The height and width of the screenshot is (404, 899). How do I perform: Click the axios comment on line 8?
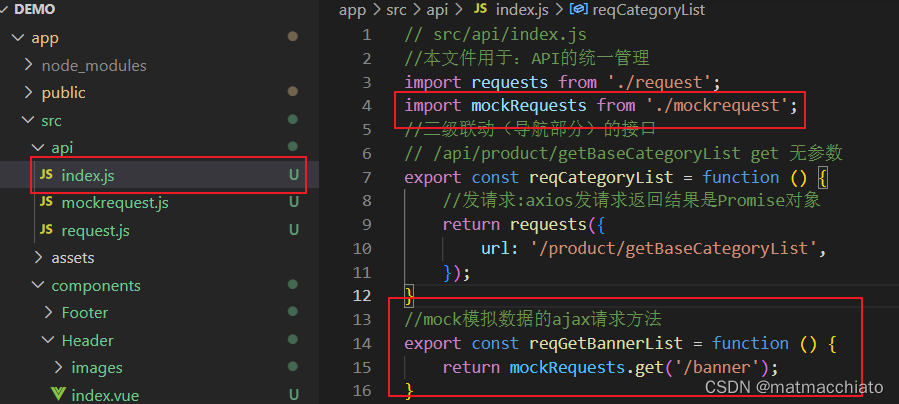click(631, 200)
